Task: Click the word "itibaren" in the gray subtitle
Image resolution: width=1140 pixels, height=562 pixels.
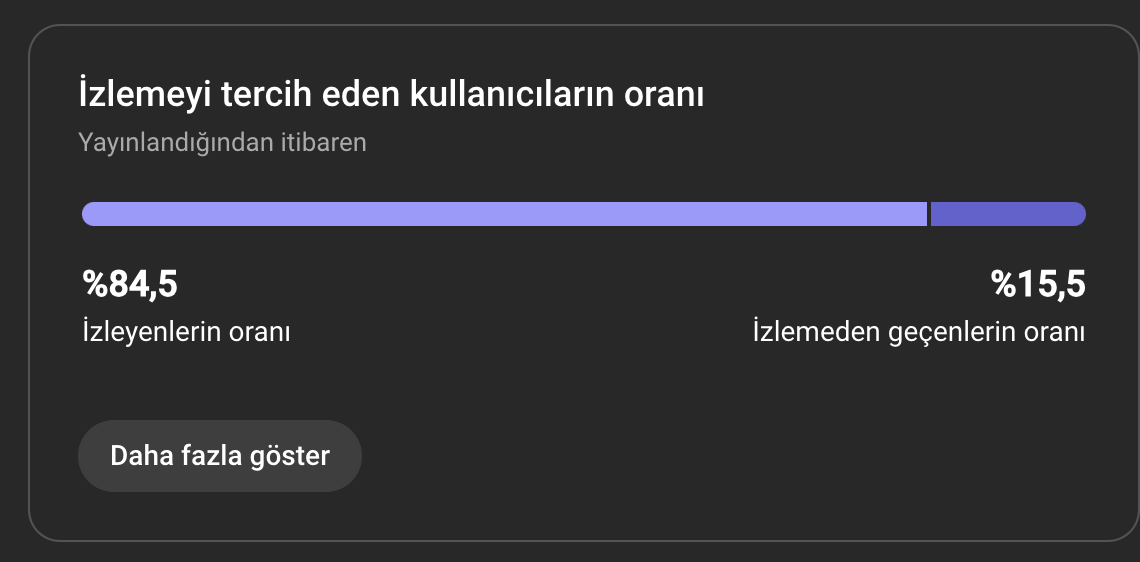Action: (324, 142)
